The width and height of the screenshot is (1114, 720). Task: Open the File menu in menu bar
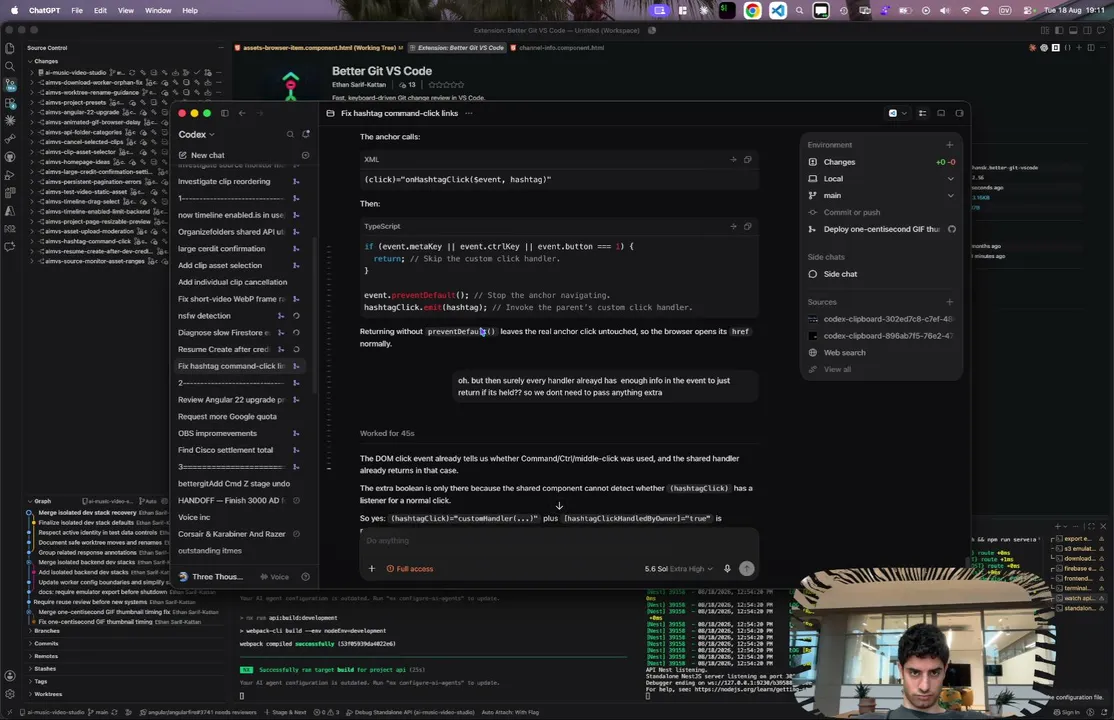click(x=77, y=11)
